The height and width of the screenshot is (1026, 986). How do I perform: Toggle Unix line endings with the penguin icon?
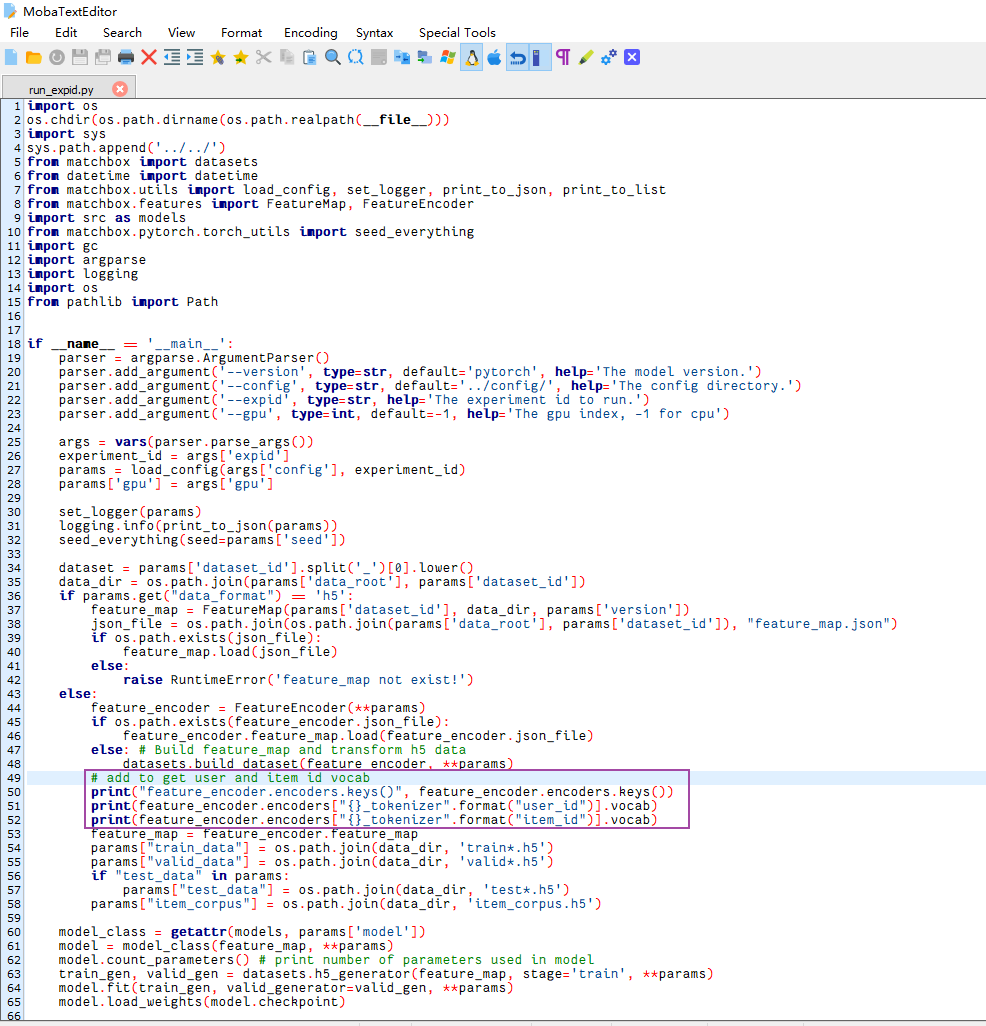(471, 57)
